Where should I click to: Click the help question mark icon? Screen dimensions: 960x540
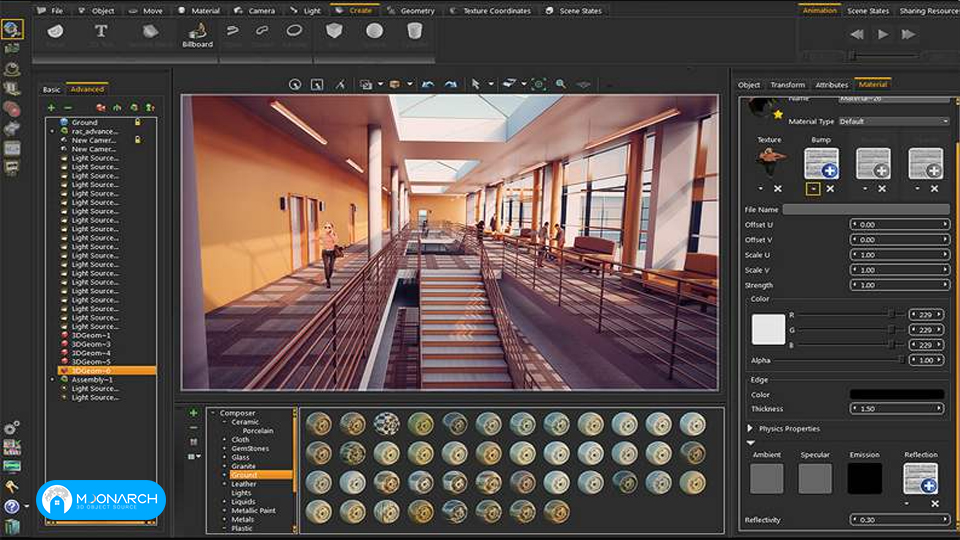tap(12, 506)
